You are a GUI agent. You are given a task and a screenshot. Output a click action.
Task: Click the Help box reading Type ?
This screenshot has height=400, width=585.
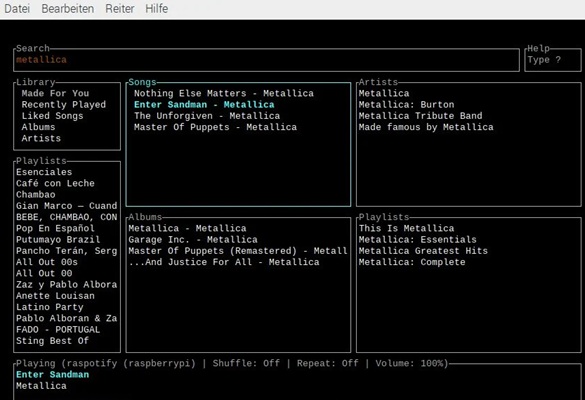point(553,60)
